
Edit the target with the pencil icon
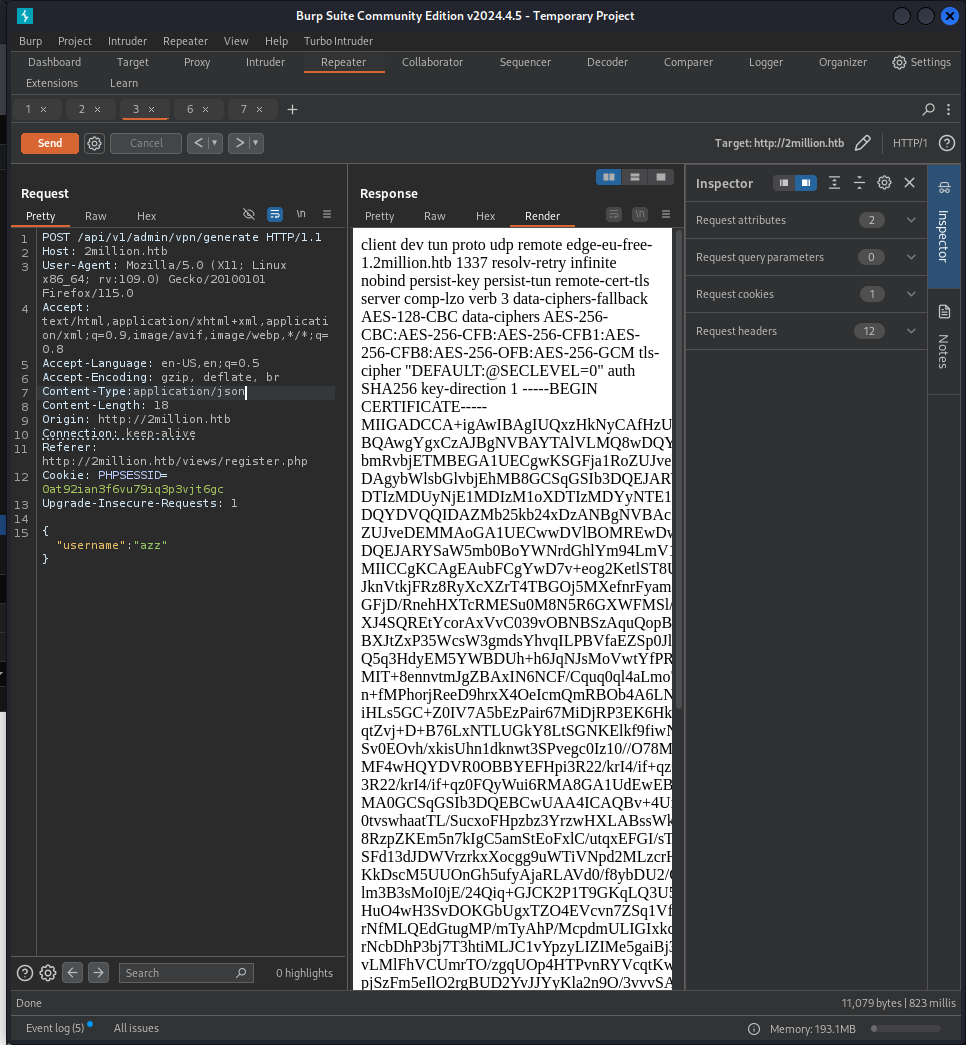863,143
